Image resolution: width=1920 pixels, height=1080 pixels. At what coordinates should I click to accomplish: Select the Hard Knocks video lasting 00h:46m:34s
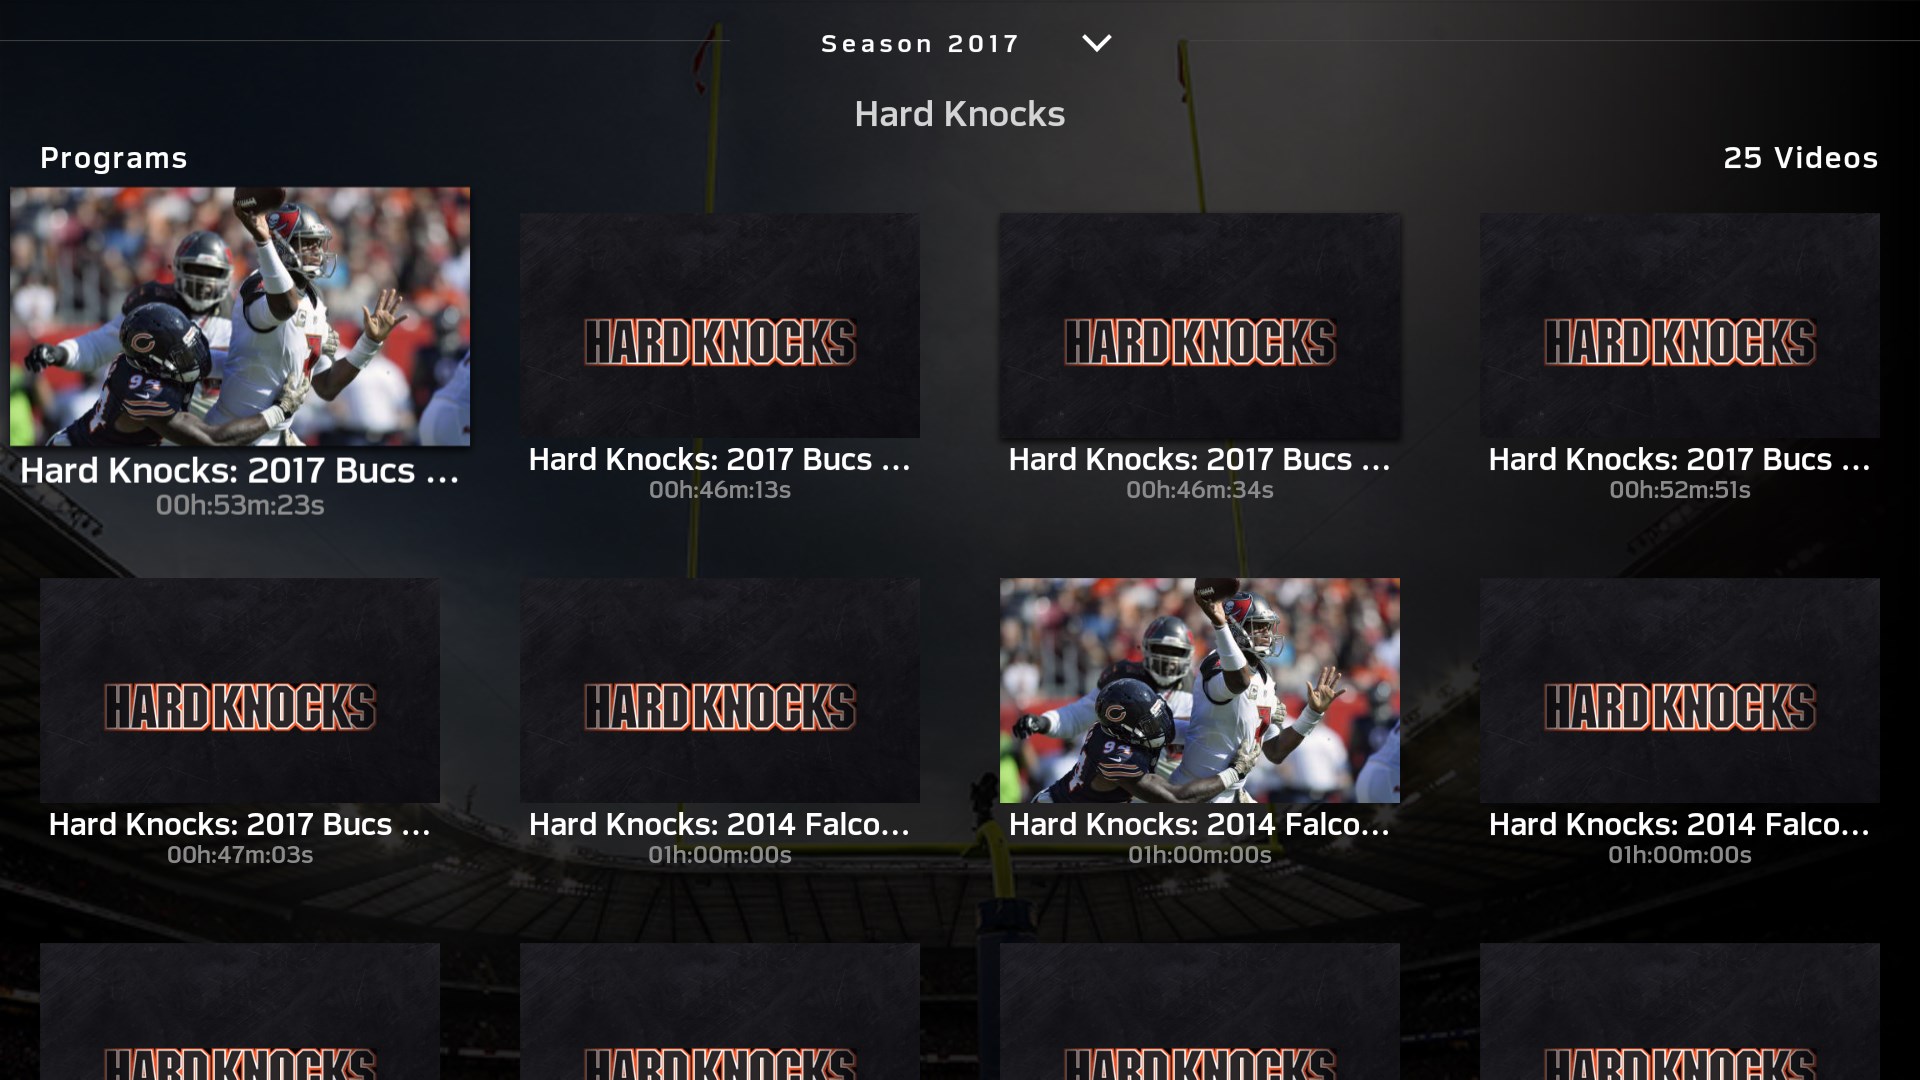pyautogui.click(x=1200, y=325)
